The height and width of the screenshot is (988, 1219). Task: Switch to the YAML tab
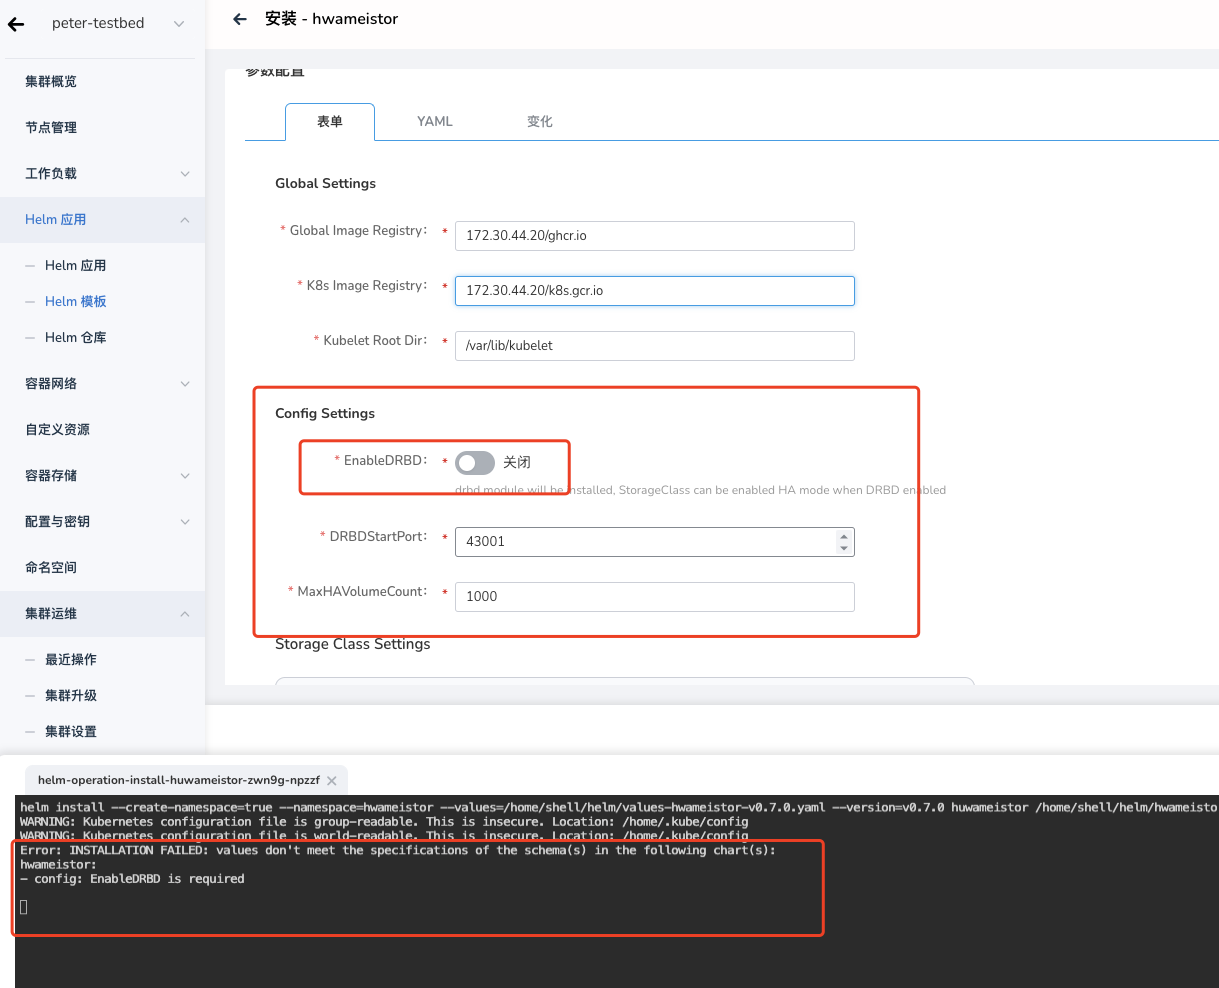(x=434, y=121)
